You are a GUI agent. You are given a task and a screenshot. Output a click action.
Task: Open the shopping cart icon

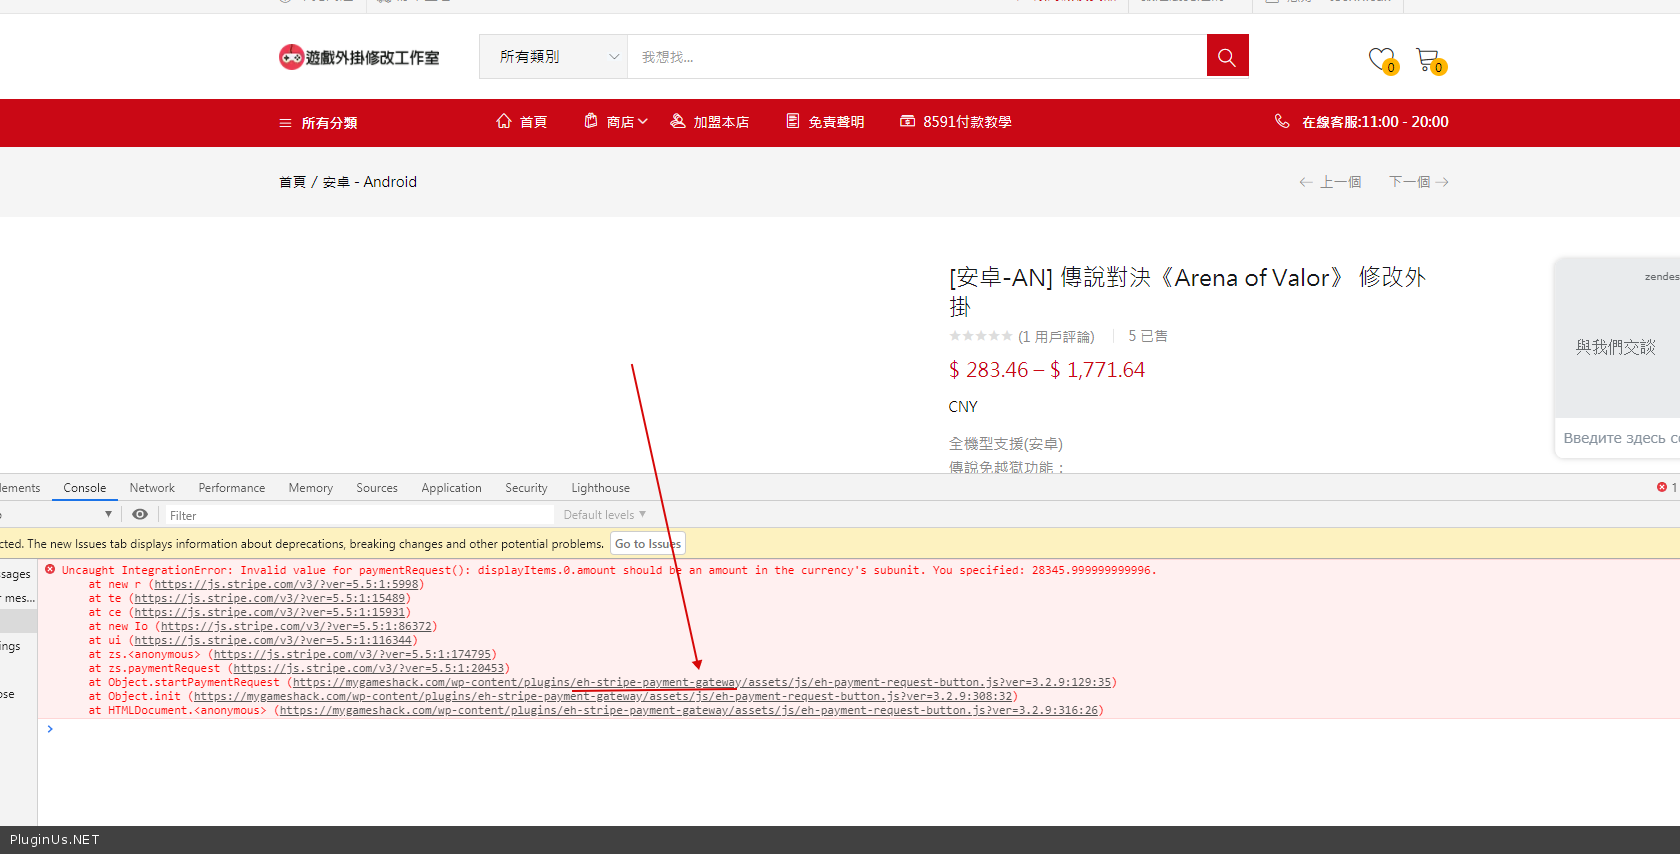point(1427,59)
